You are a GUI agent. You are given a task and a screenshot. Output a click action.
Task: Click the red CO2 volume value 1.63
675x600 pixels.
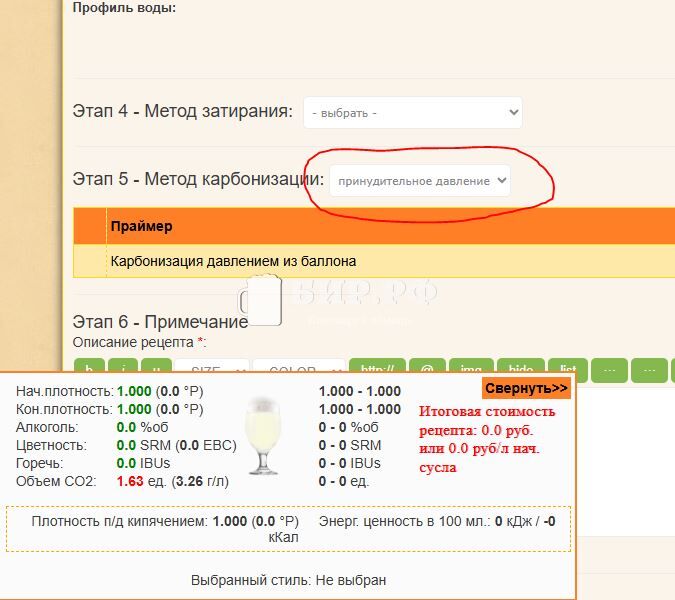pyautogui.click(x=130, y=482)
